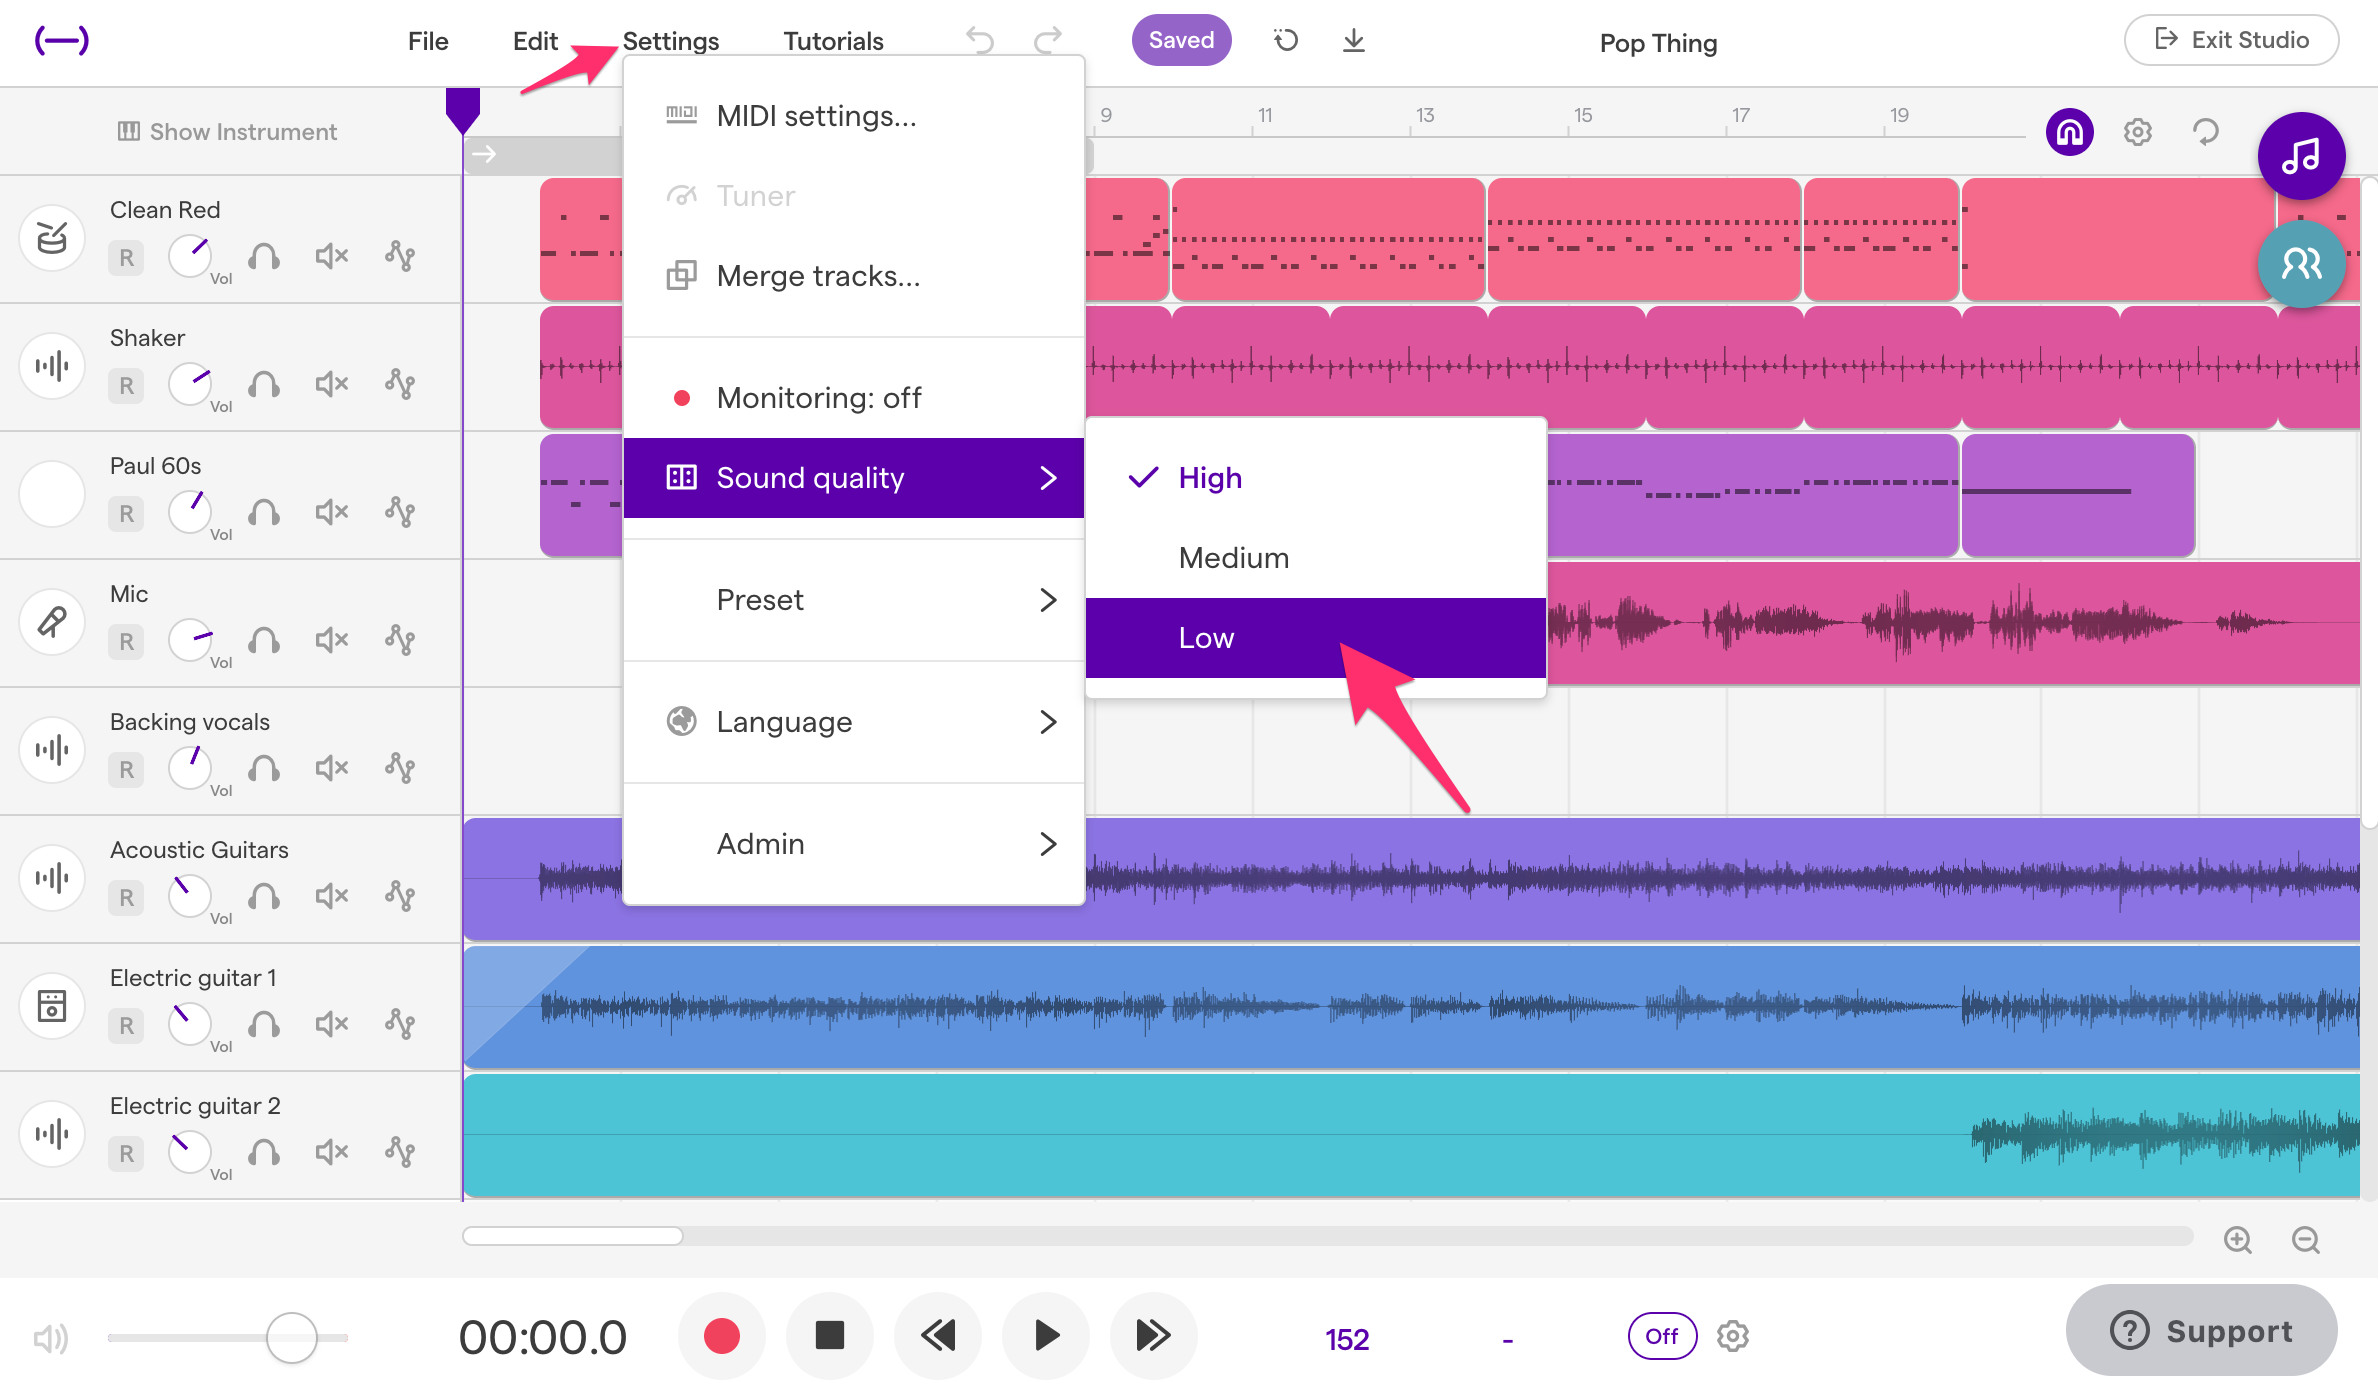Mute the Shaker track

pos(332,384)
